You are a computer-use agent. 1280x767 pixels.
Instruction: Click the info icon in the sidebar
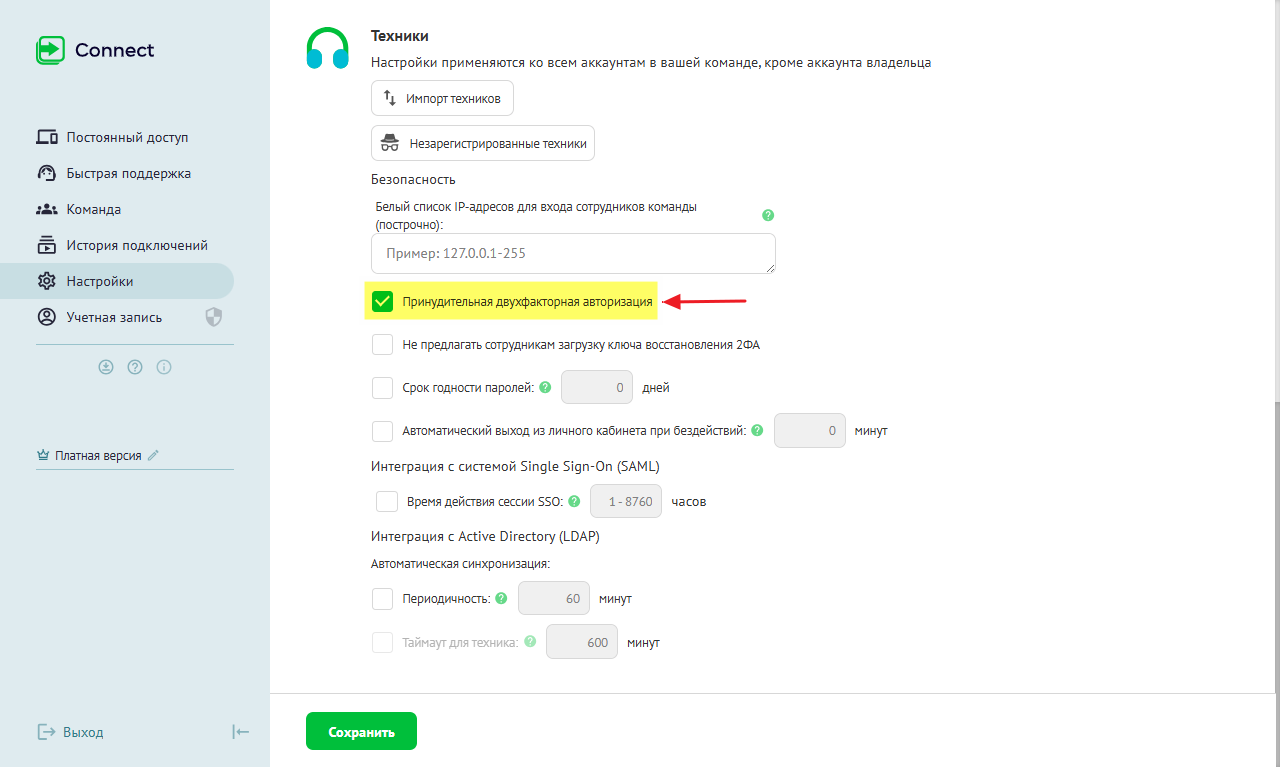coord(164,367)
